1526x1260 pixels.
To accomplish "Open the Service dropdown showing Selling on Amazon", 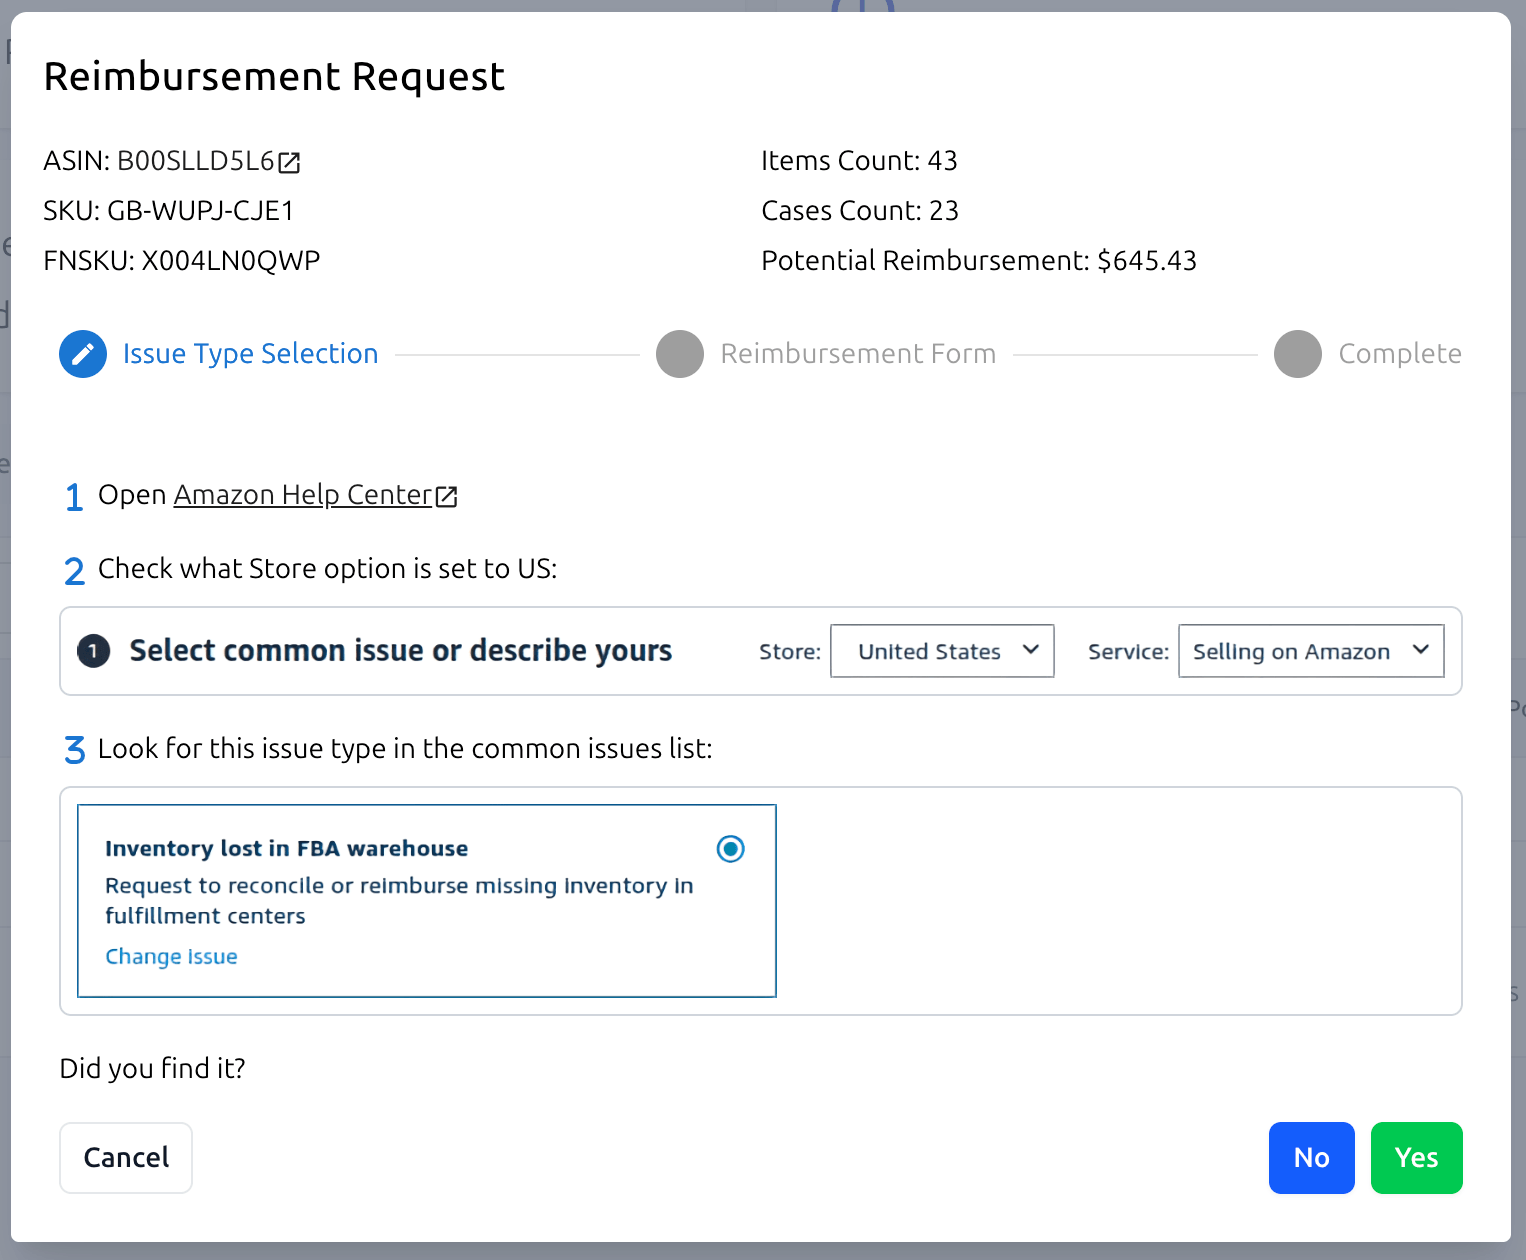I will (x=1310, y=651).
